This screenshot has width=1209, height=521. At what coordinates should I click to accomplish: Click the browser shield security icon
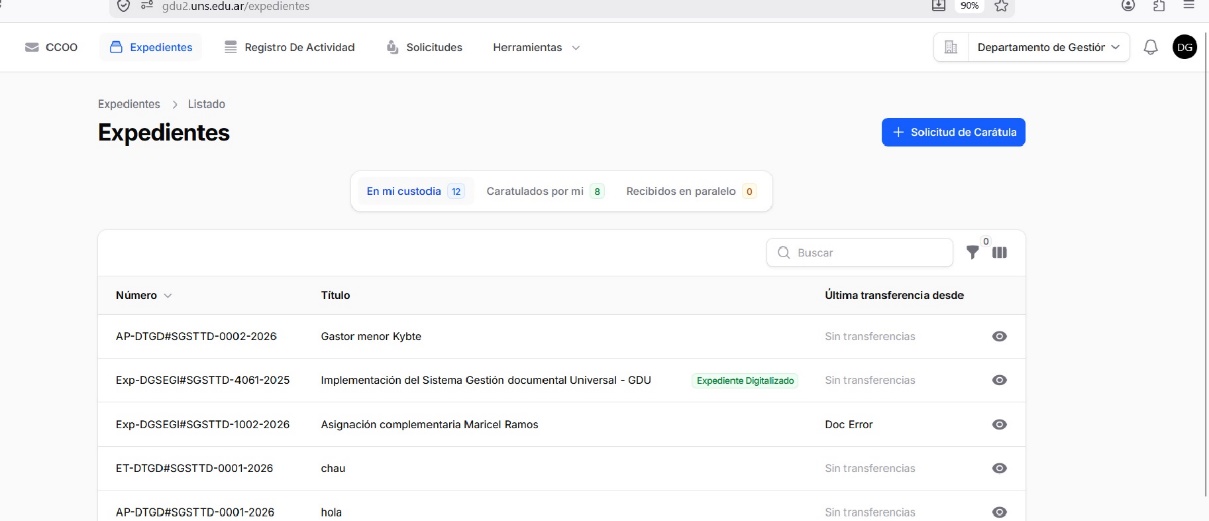(x=123, y=6)
